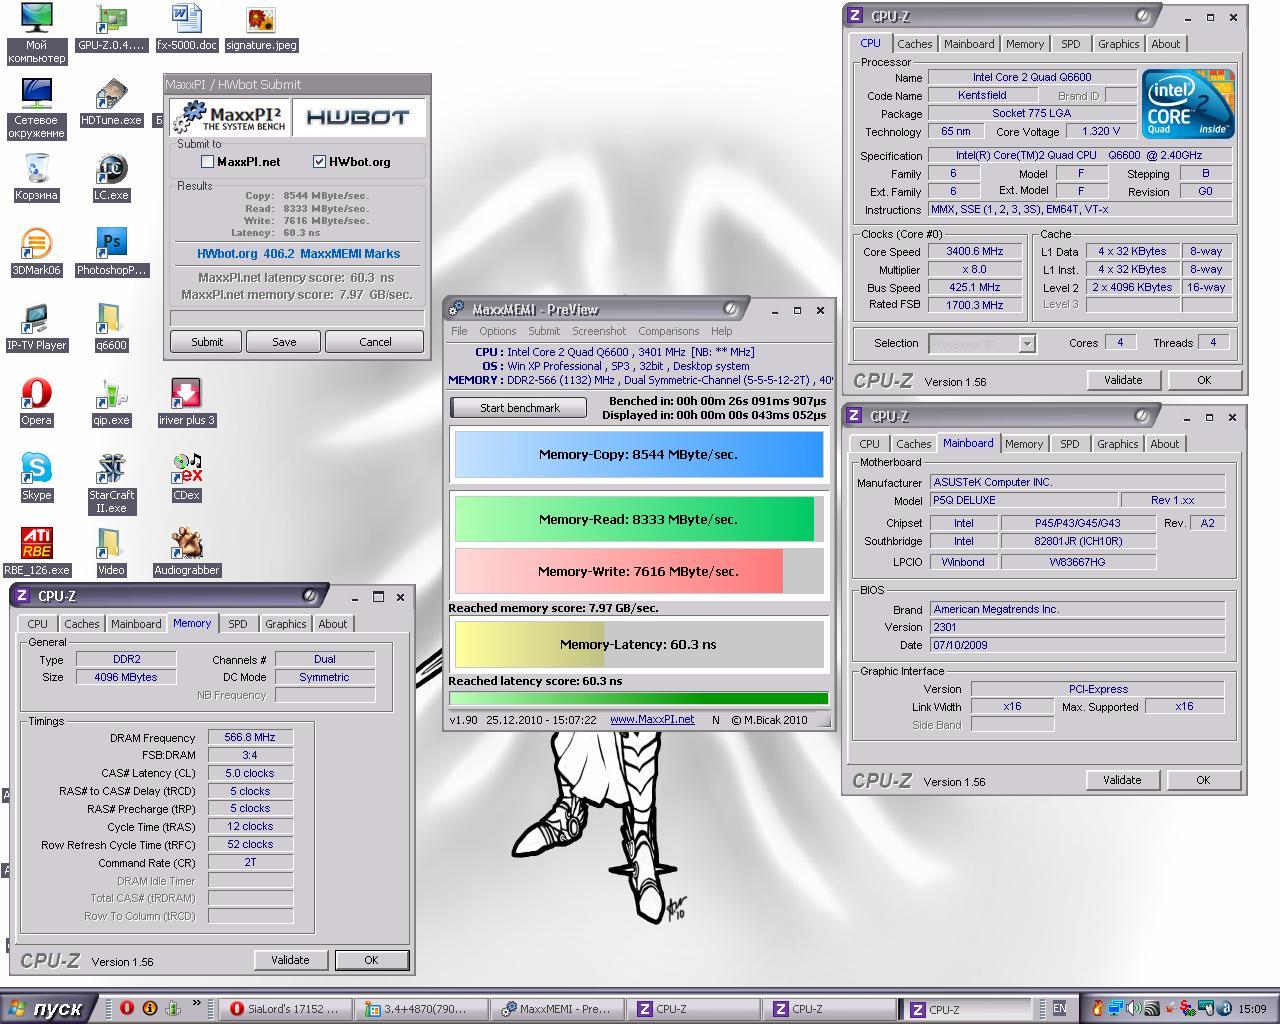This screenshot has height=1024, width=1280.
Task: Click Cancel in HWbot Submit dialog
Action: (375, 342)
